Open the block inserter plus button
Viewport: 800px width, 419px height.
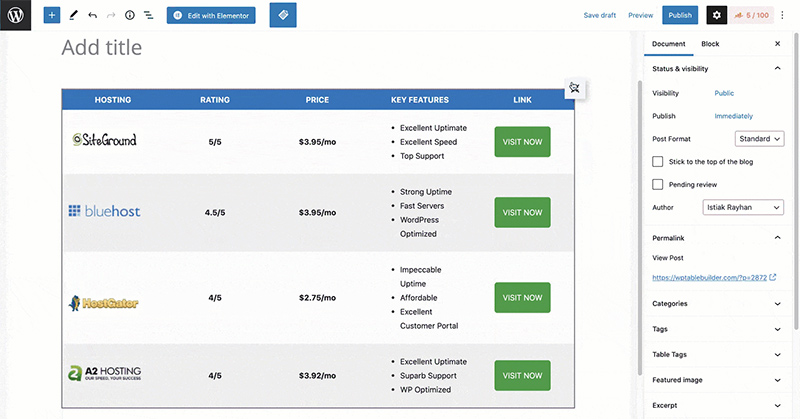(x=52, y=15)
